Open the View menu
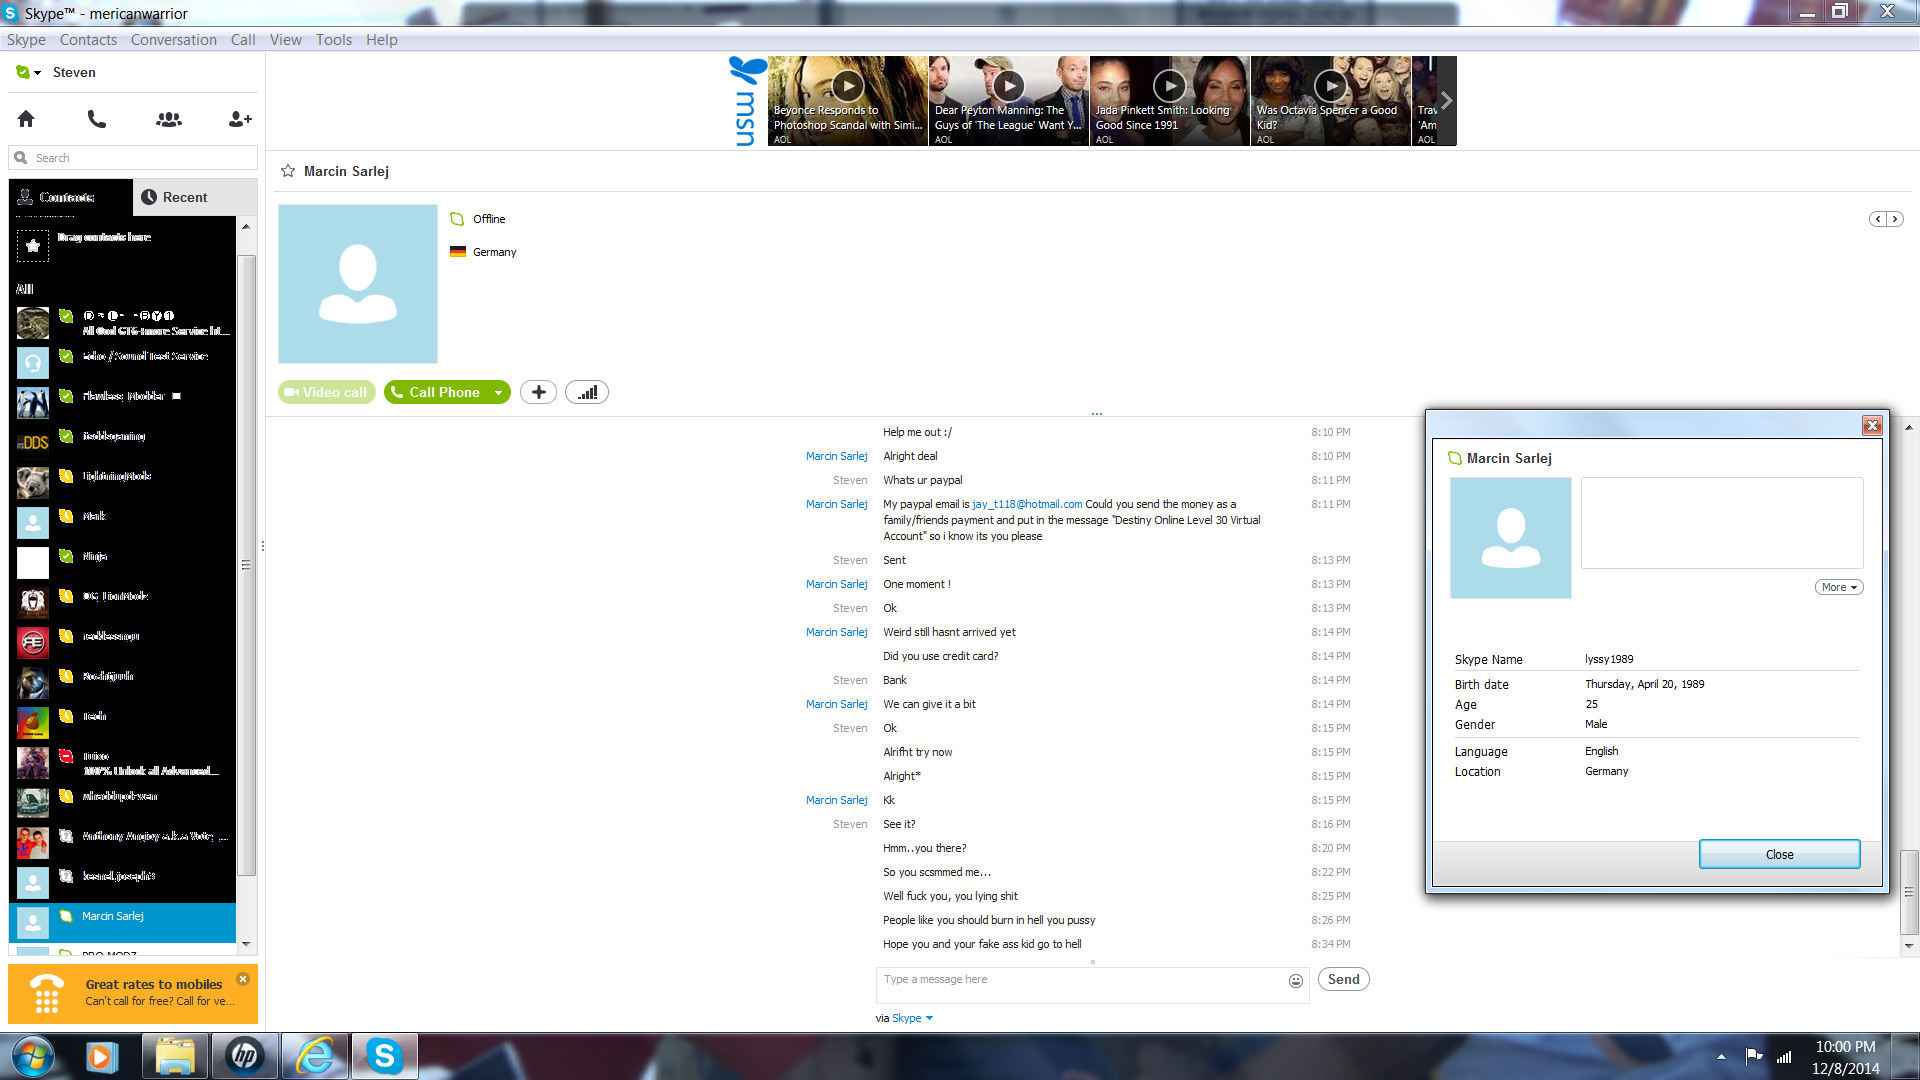 [x=286, y=40]
